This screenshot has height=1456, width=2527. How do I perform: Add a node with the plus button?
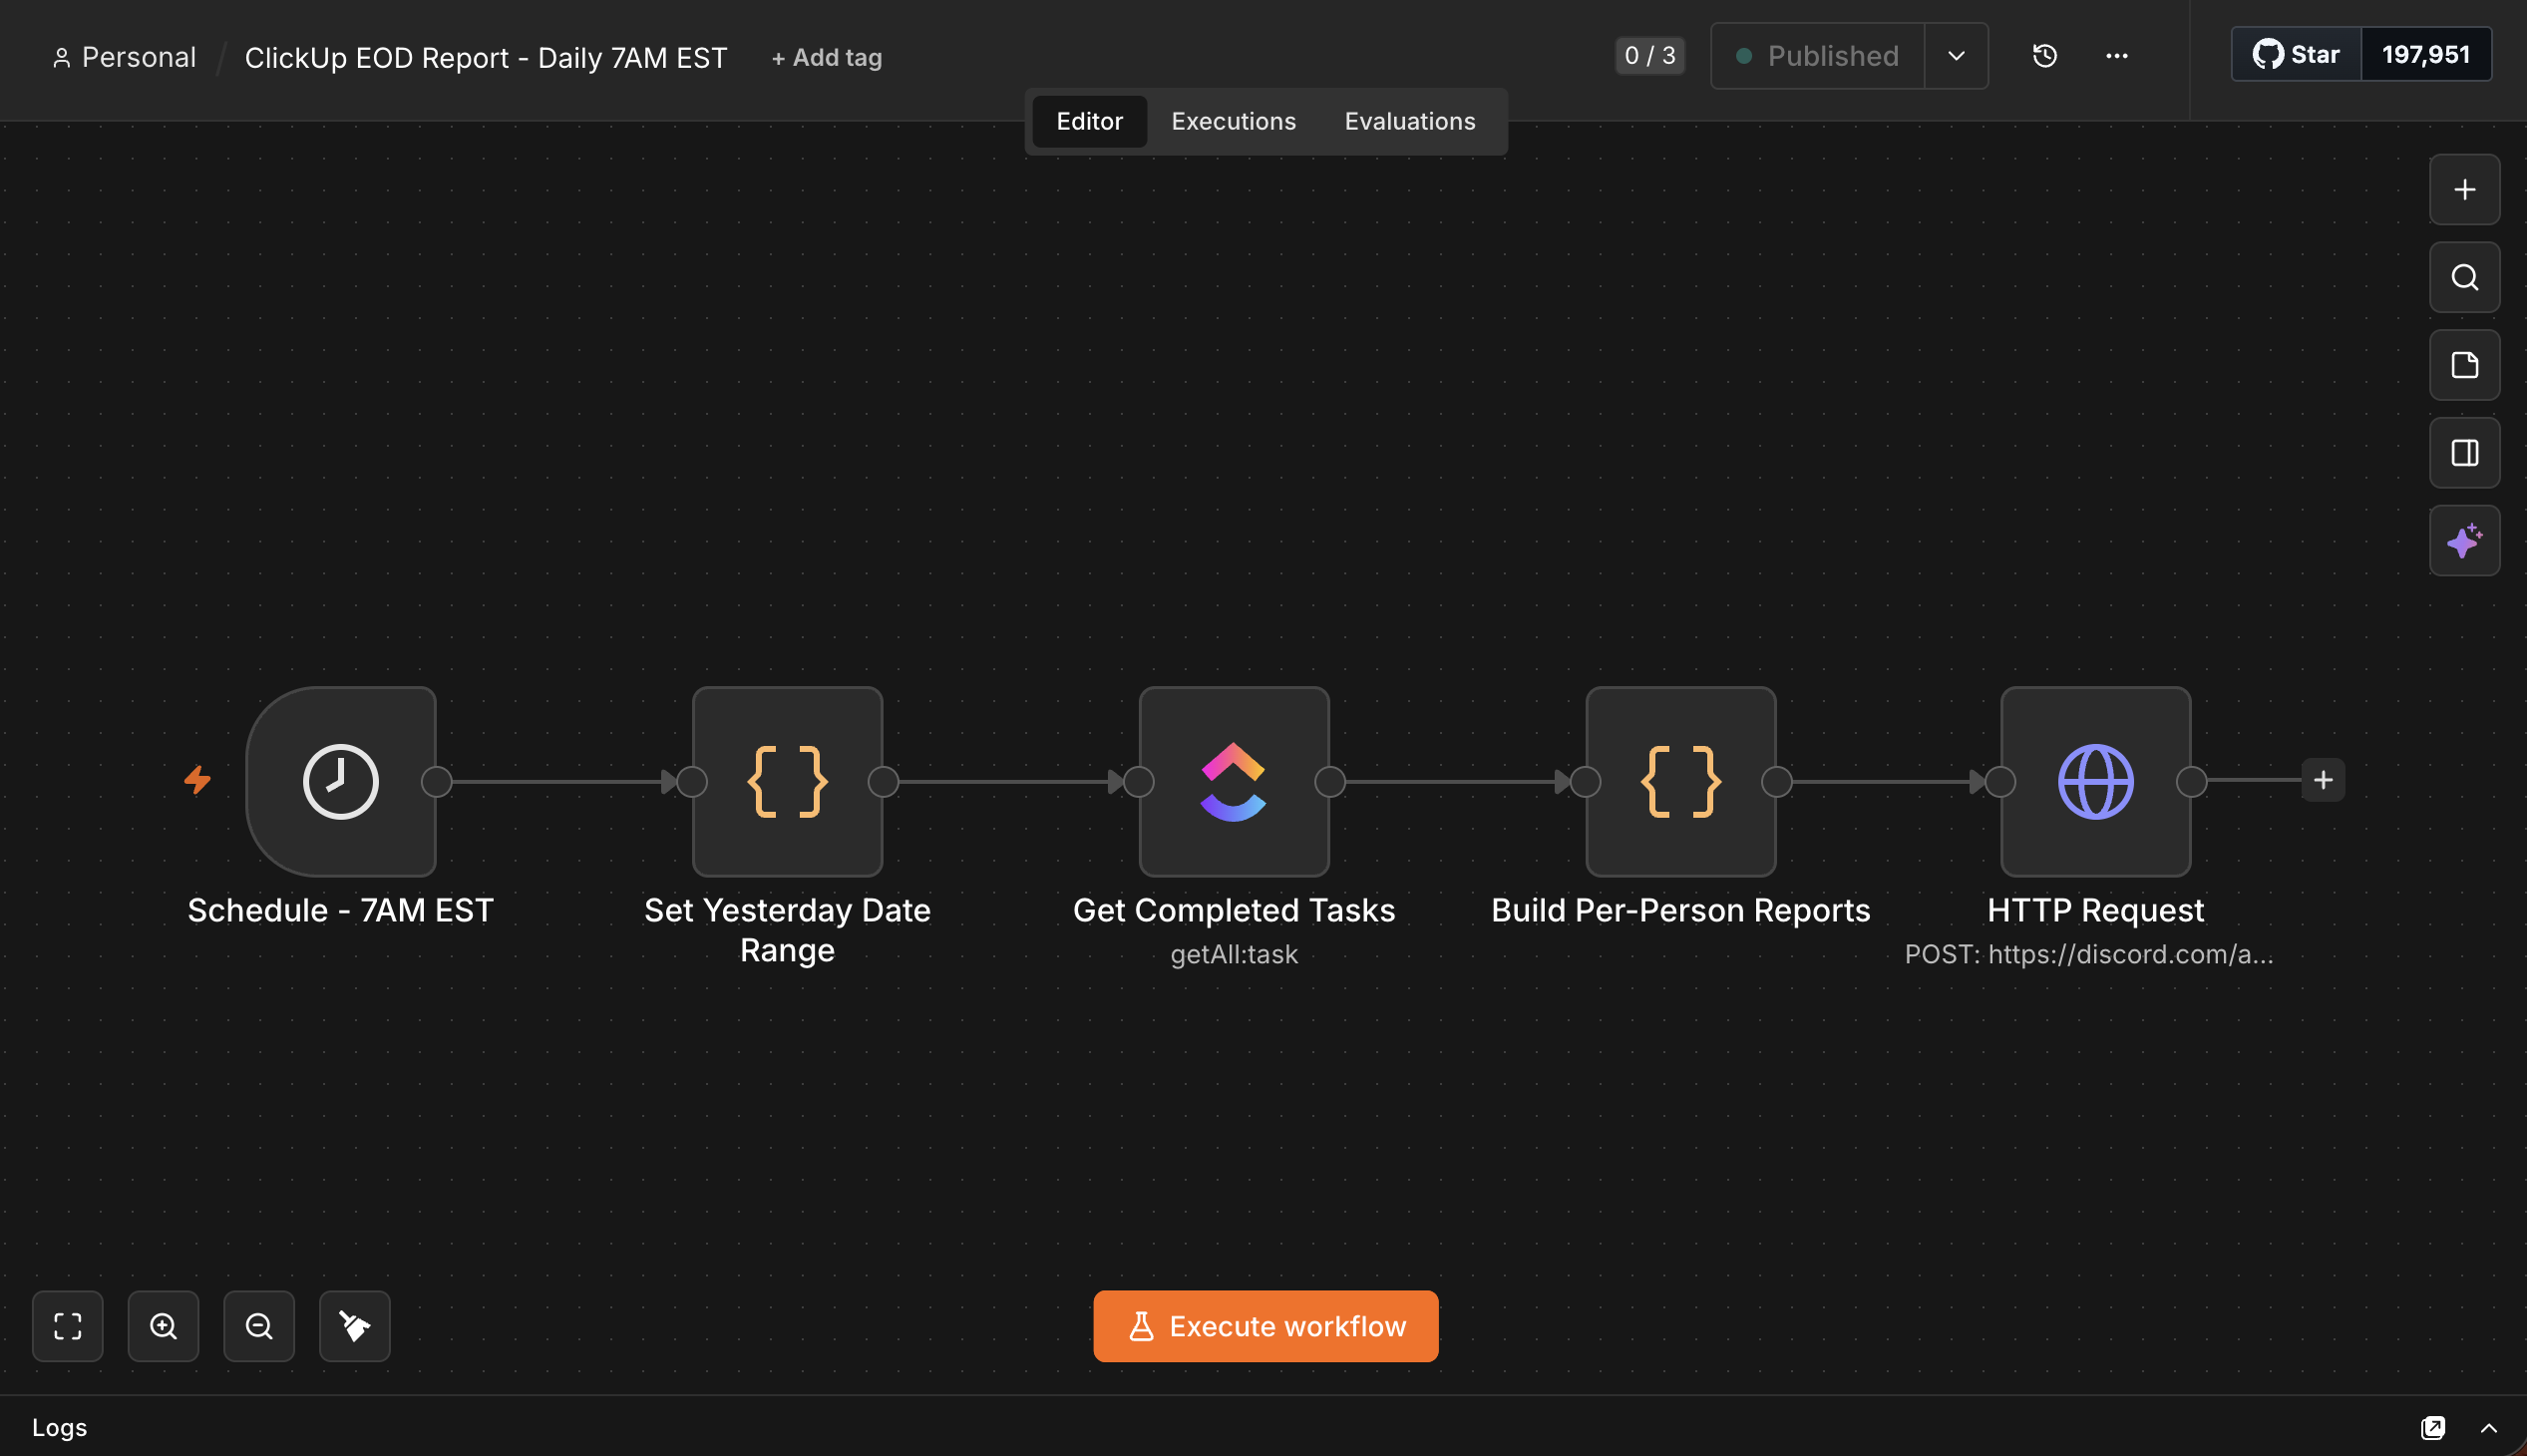pos(2464,190)
